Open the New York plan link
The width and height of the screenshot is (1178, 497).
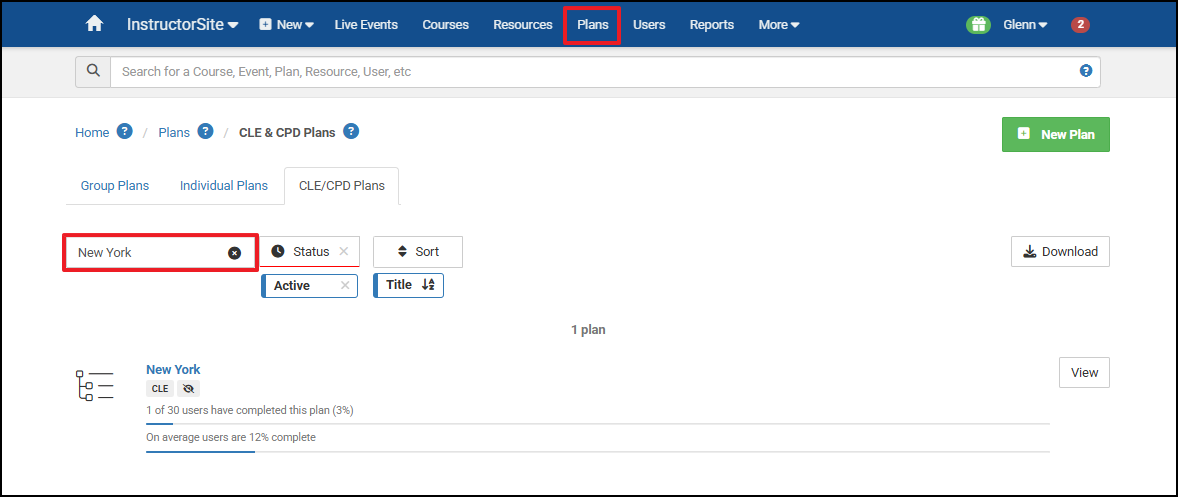coord(173,369)
